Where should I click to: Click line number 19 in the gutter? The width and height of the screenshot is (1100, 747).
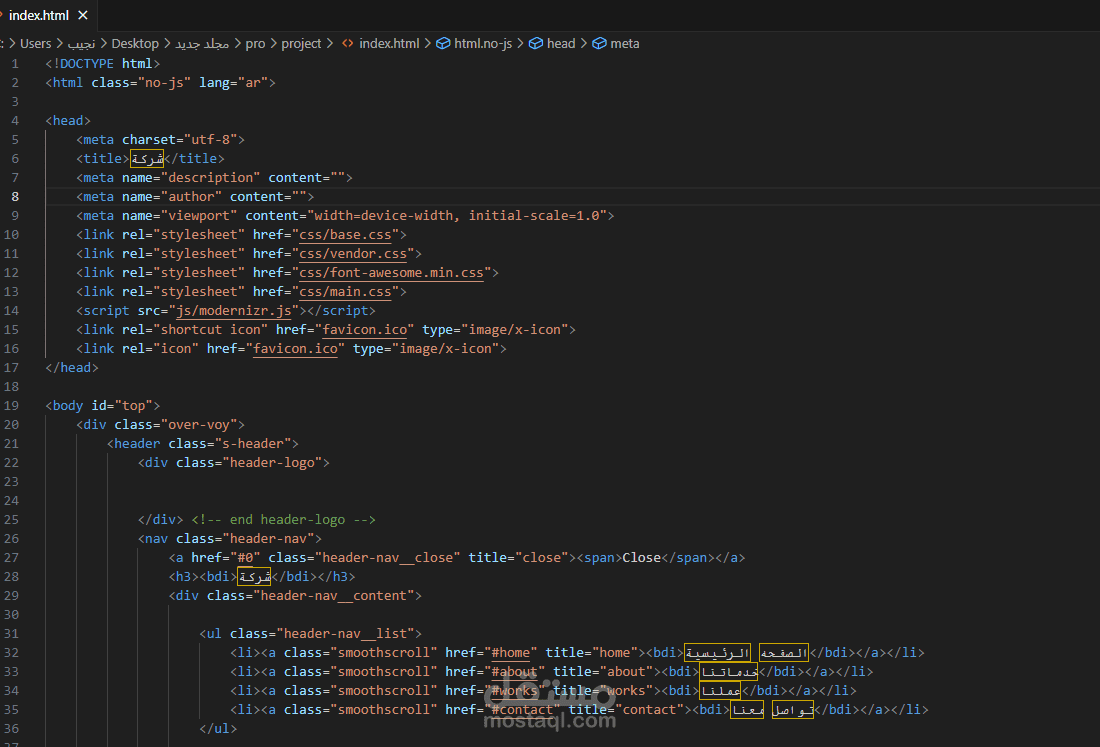click(x=11, y=405)
